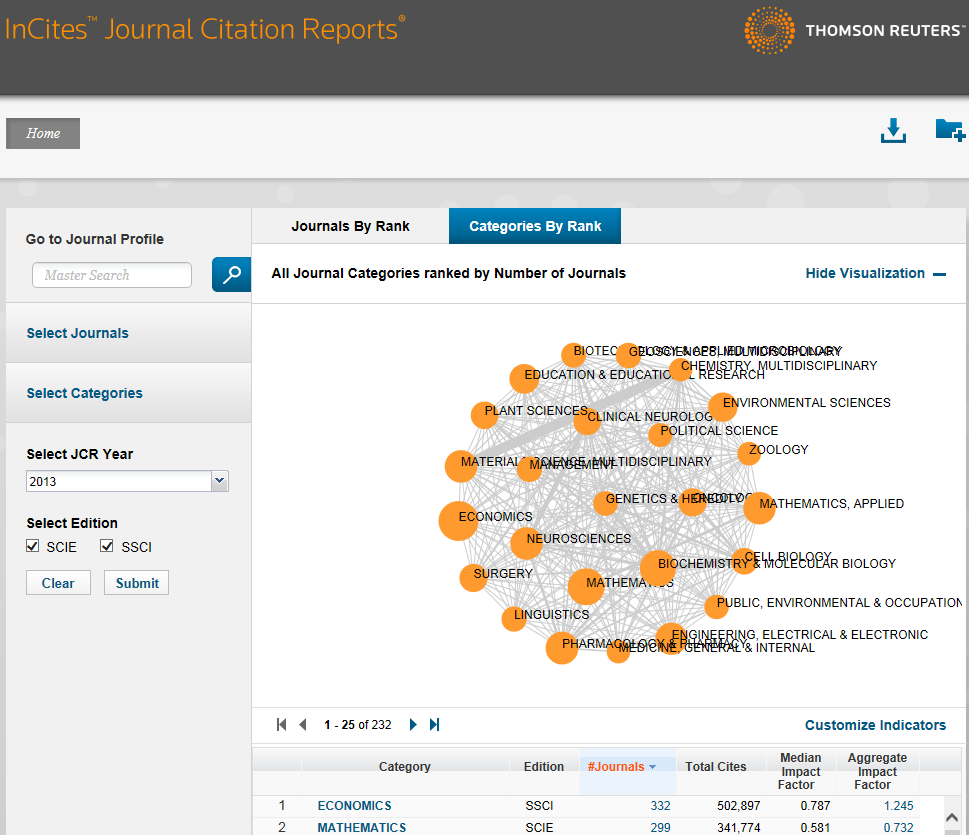Open 299 journals count link
969x835 pixels.
click(660, 828)
